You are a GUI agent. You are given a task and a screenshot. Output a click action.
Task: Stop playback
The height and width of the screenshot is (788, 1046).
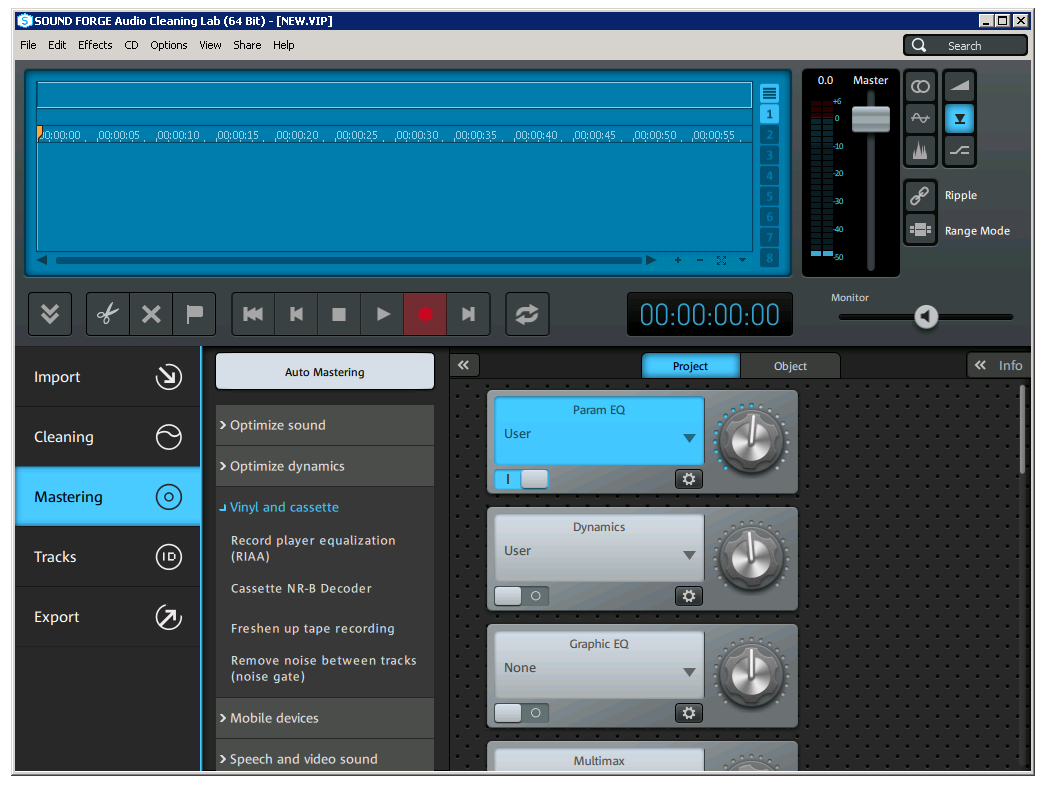click(x=339, y=314)
